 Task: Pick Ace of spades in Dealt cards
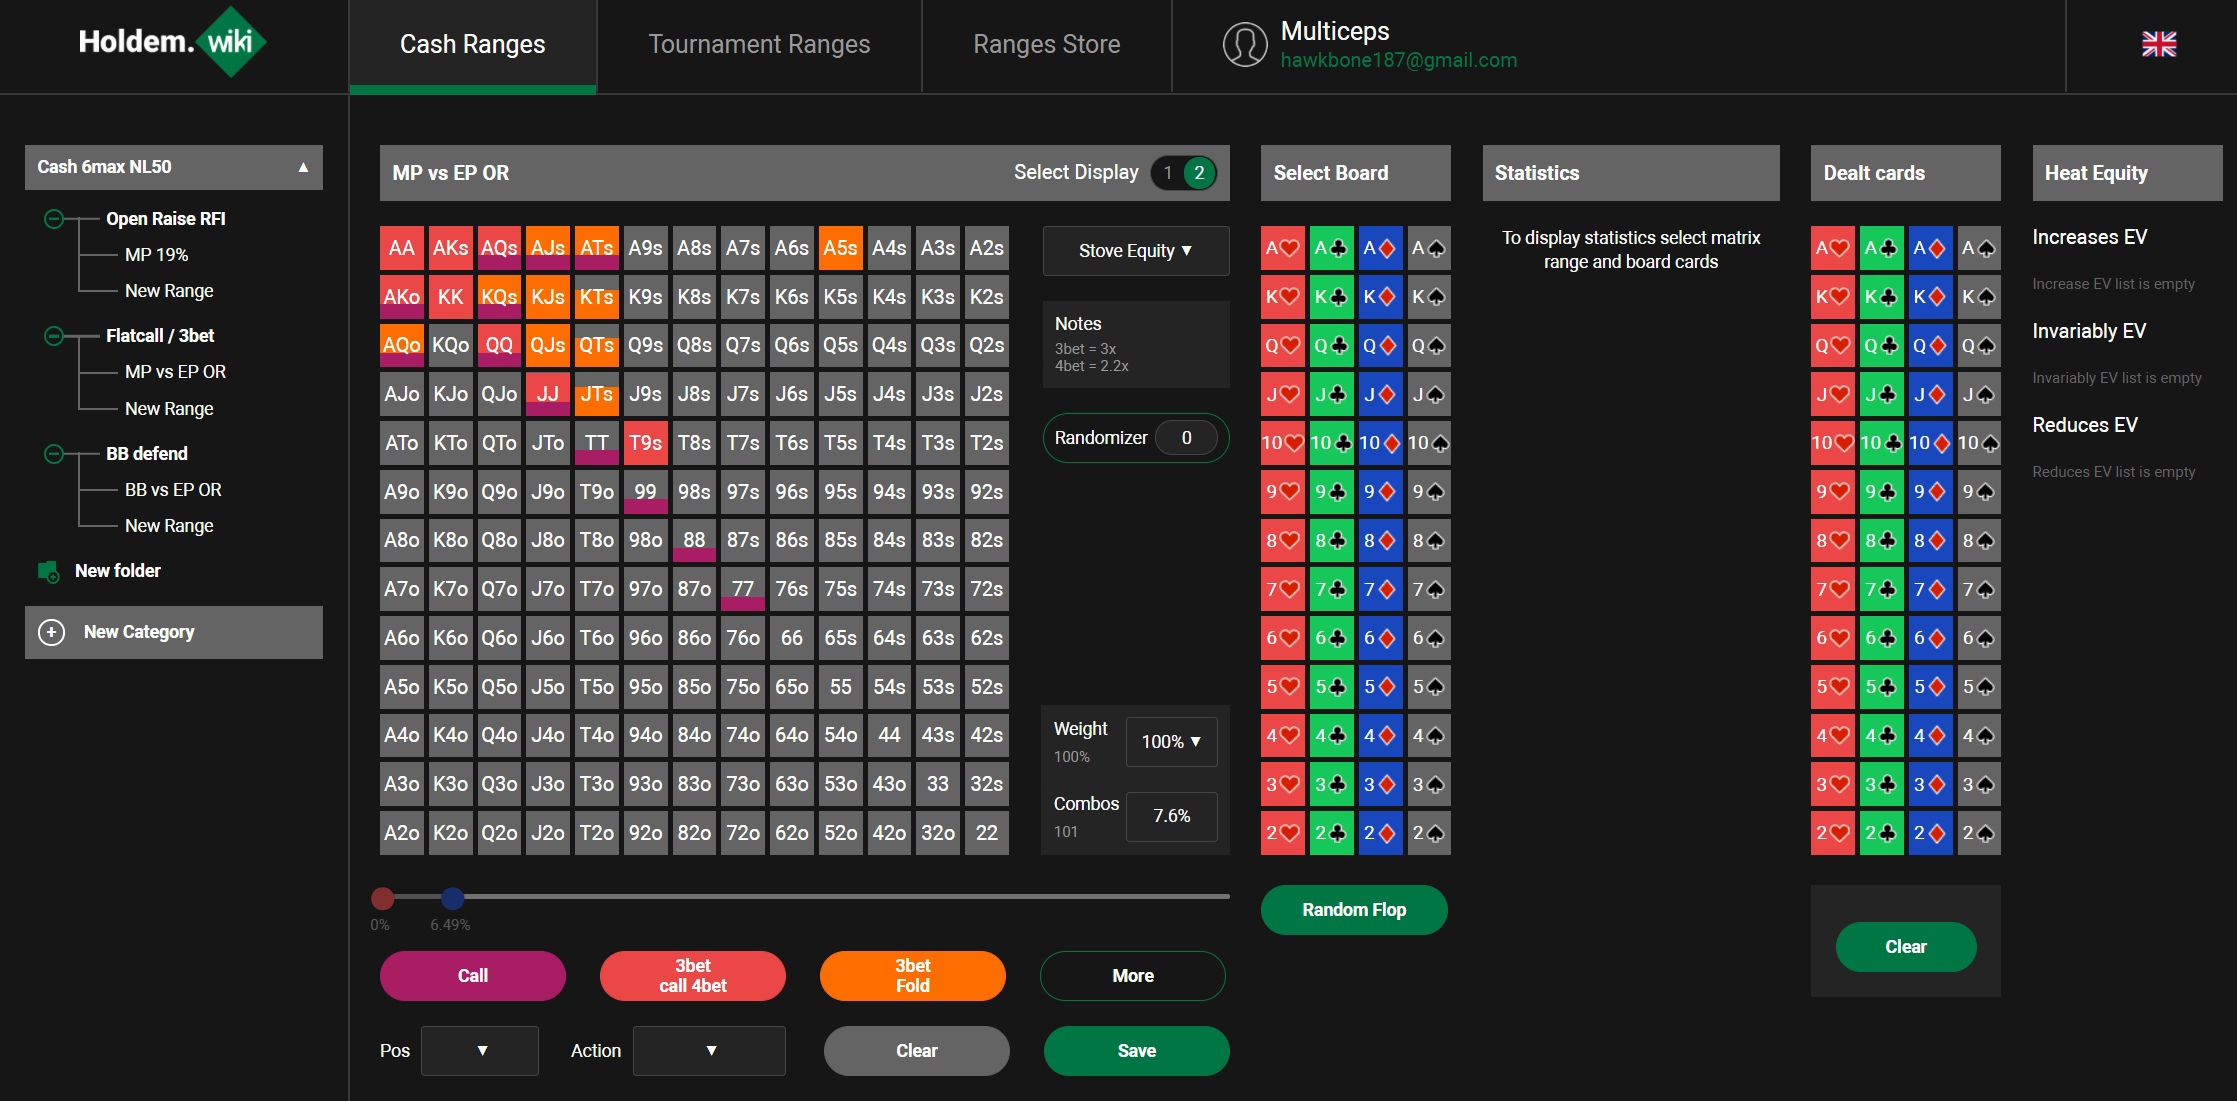(x=1978, y=248)
